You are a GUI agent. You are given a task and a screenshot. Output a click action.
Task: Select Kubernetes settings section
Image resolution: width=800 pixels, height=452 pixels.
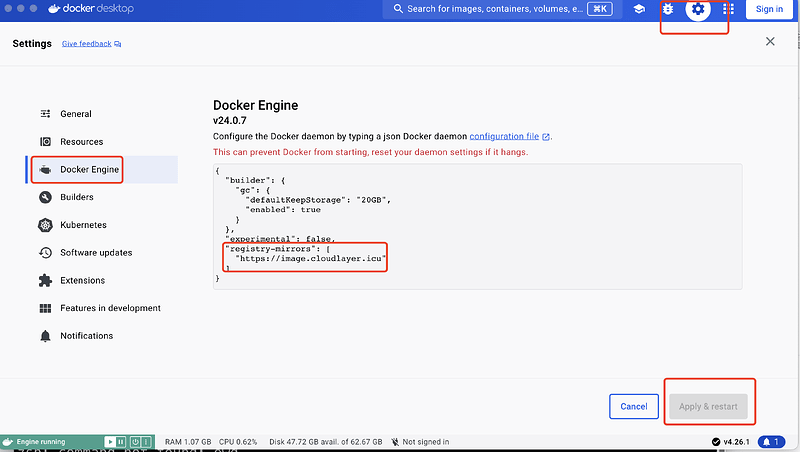(x=102, y=225)
